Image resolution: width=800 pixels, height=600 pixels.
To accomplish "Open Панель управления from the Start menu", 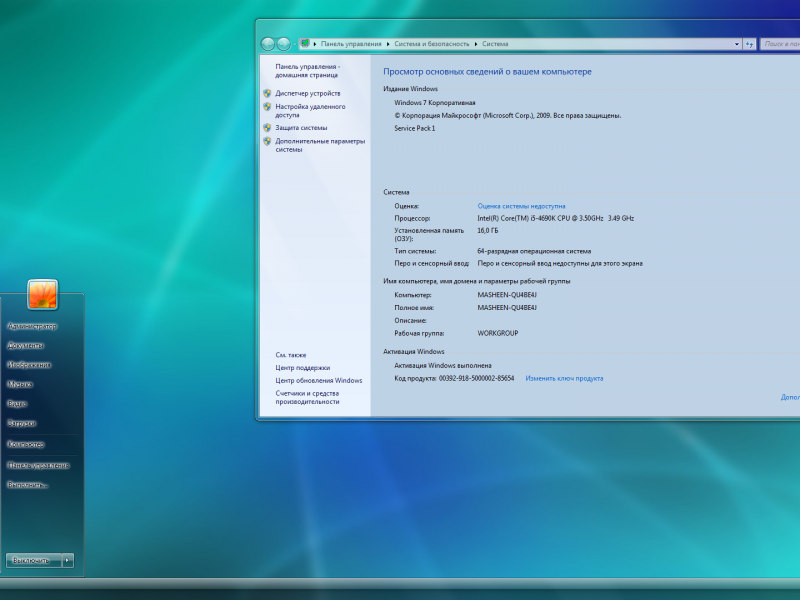I will click(38, 465).
